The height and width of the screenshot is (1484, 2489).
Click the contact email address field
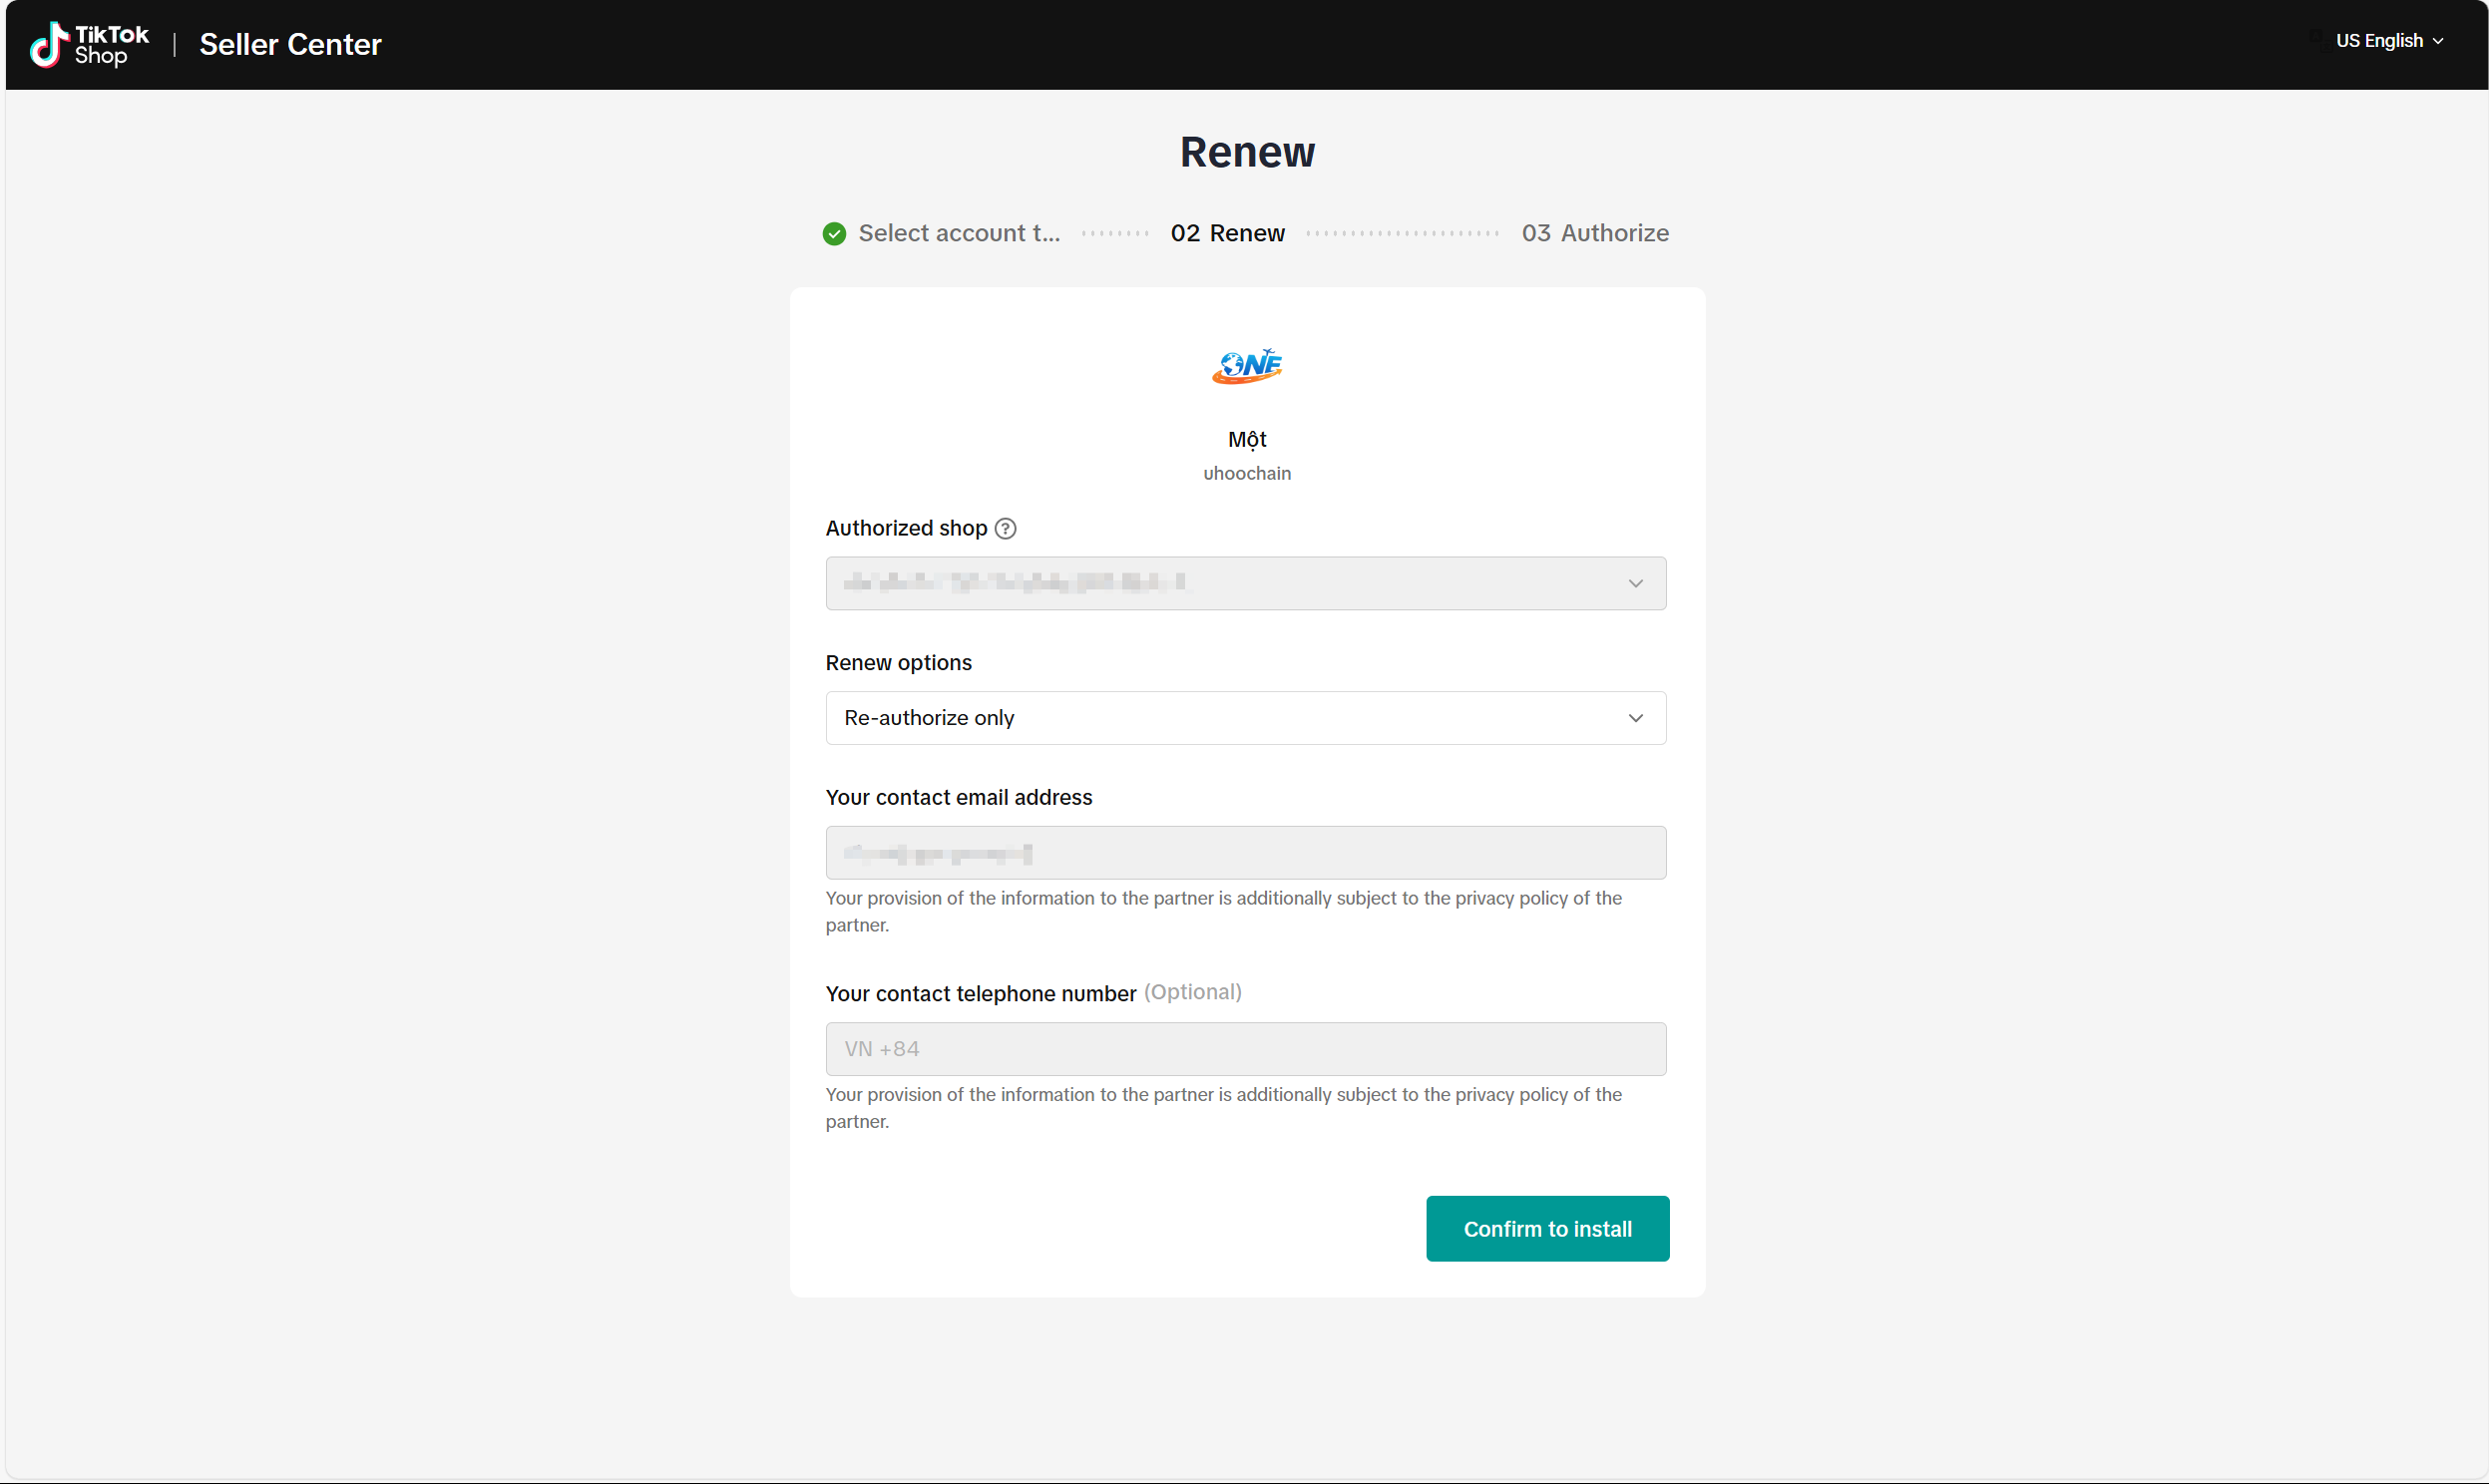tap(1245, 853)
